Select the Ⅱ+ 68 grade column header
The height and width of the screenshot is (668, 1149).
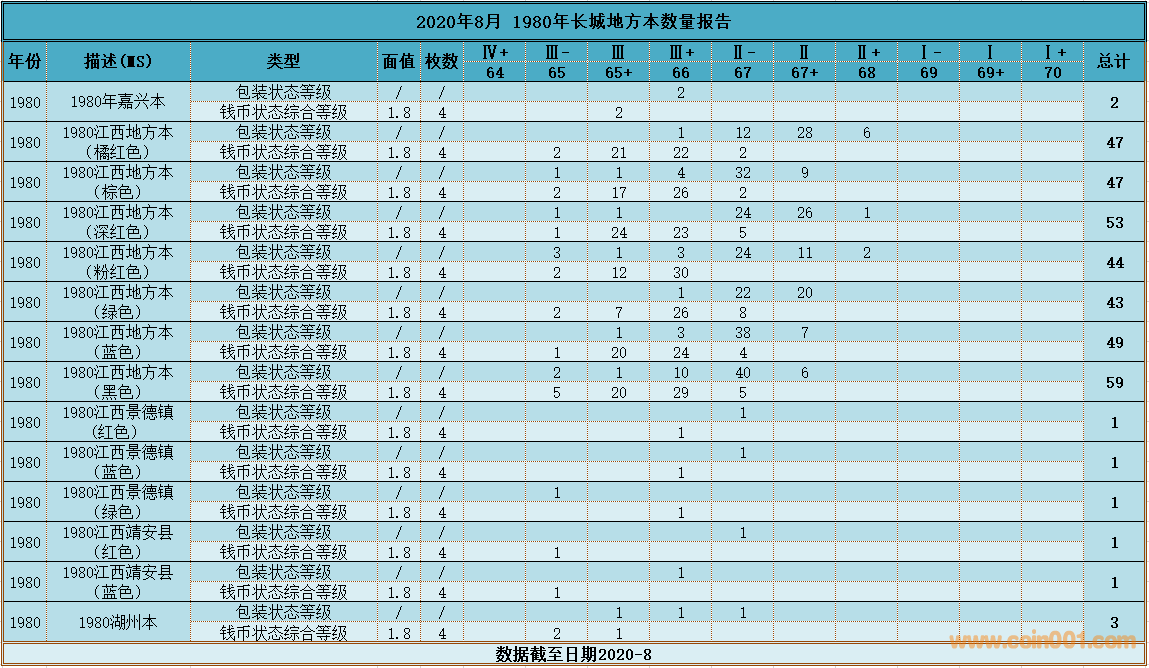(x=867, y=61)
